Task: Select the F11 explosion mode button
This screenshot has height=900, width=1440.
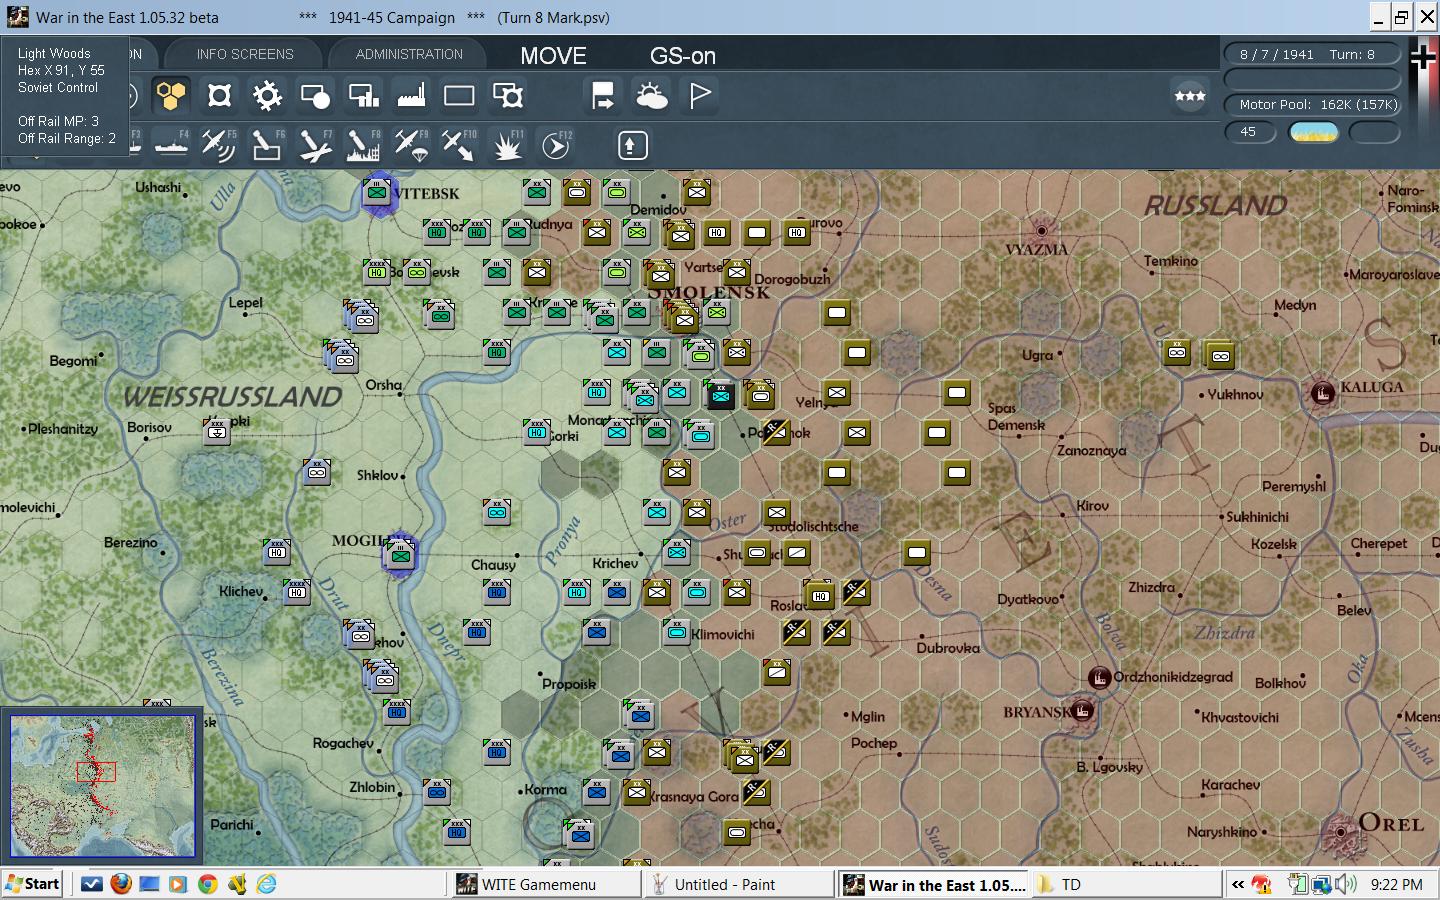Action: tap(507, 146)
